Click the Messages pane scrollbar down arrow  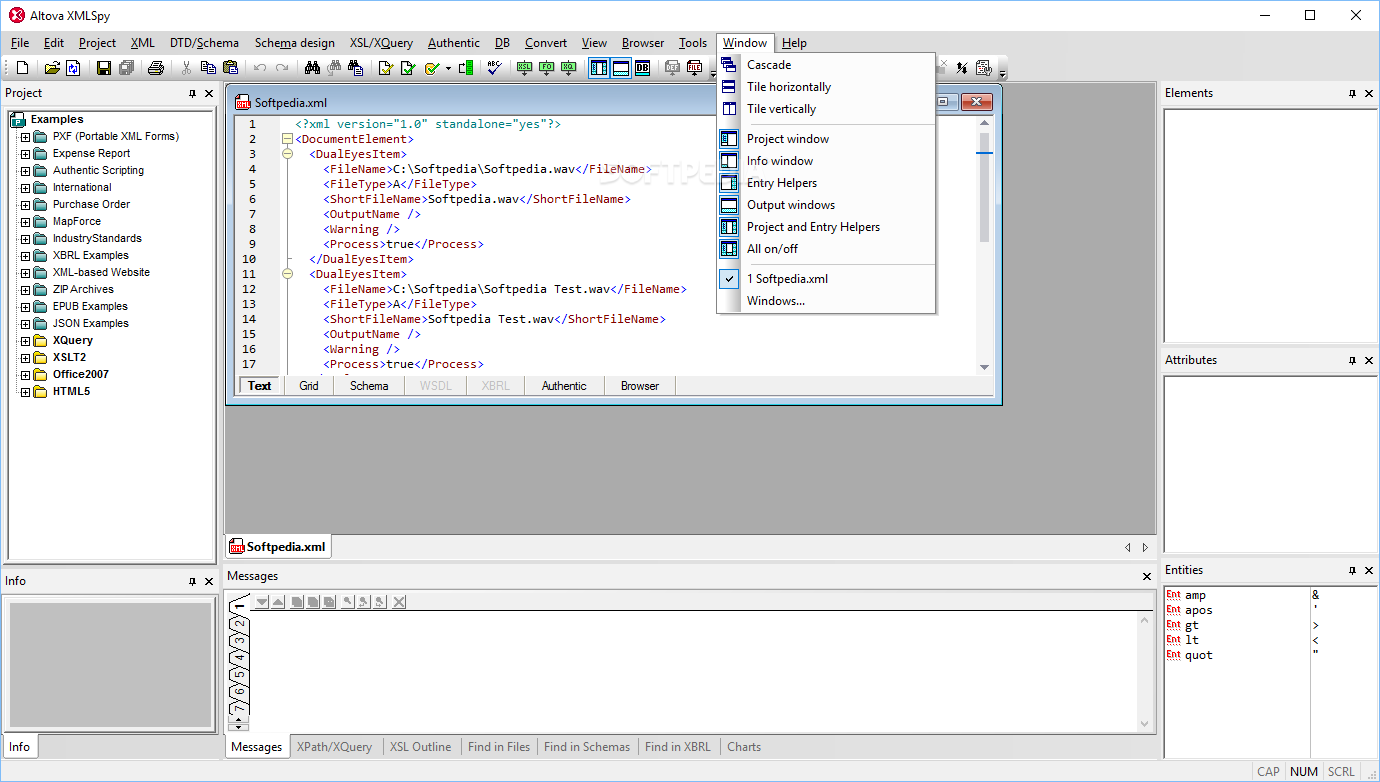(x=1145, y=724)
